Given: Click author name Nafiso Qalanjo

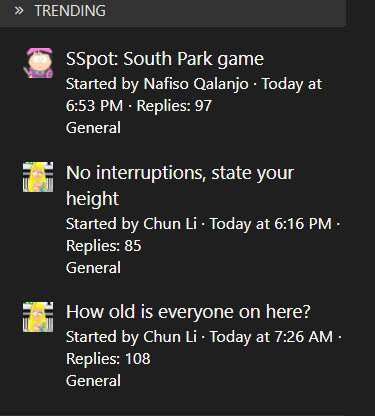Looking at the screenshot, I should point(196,84).
